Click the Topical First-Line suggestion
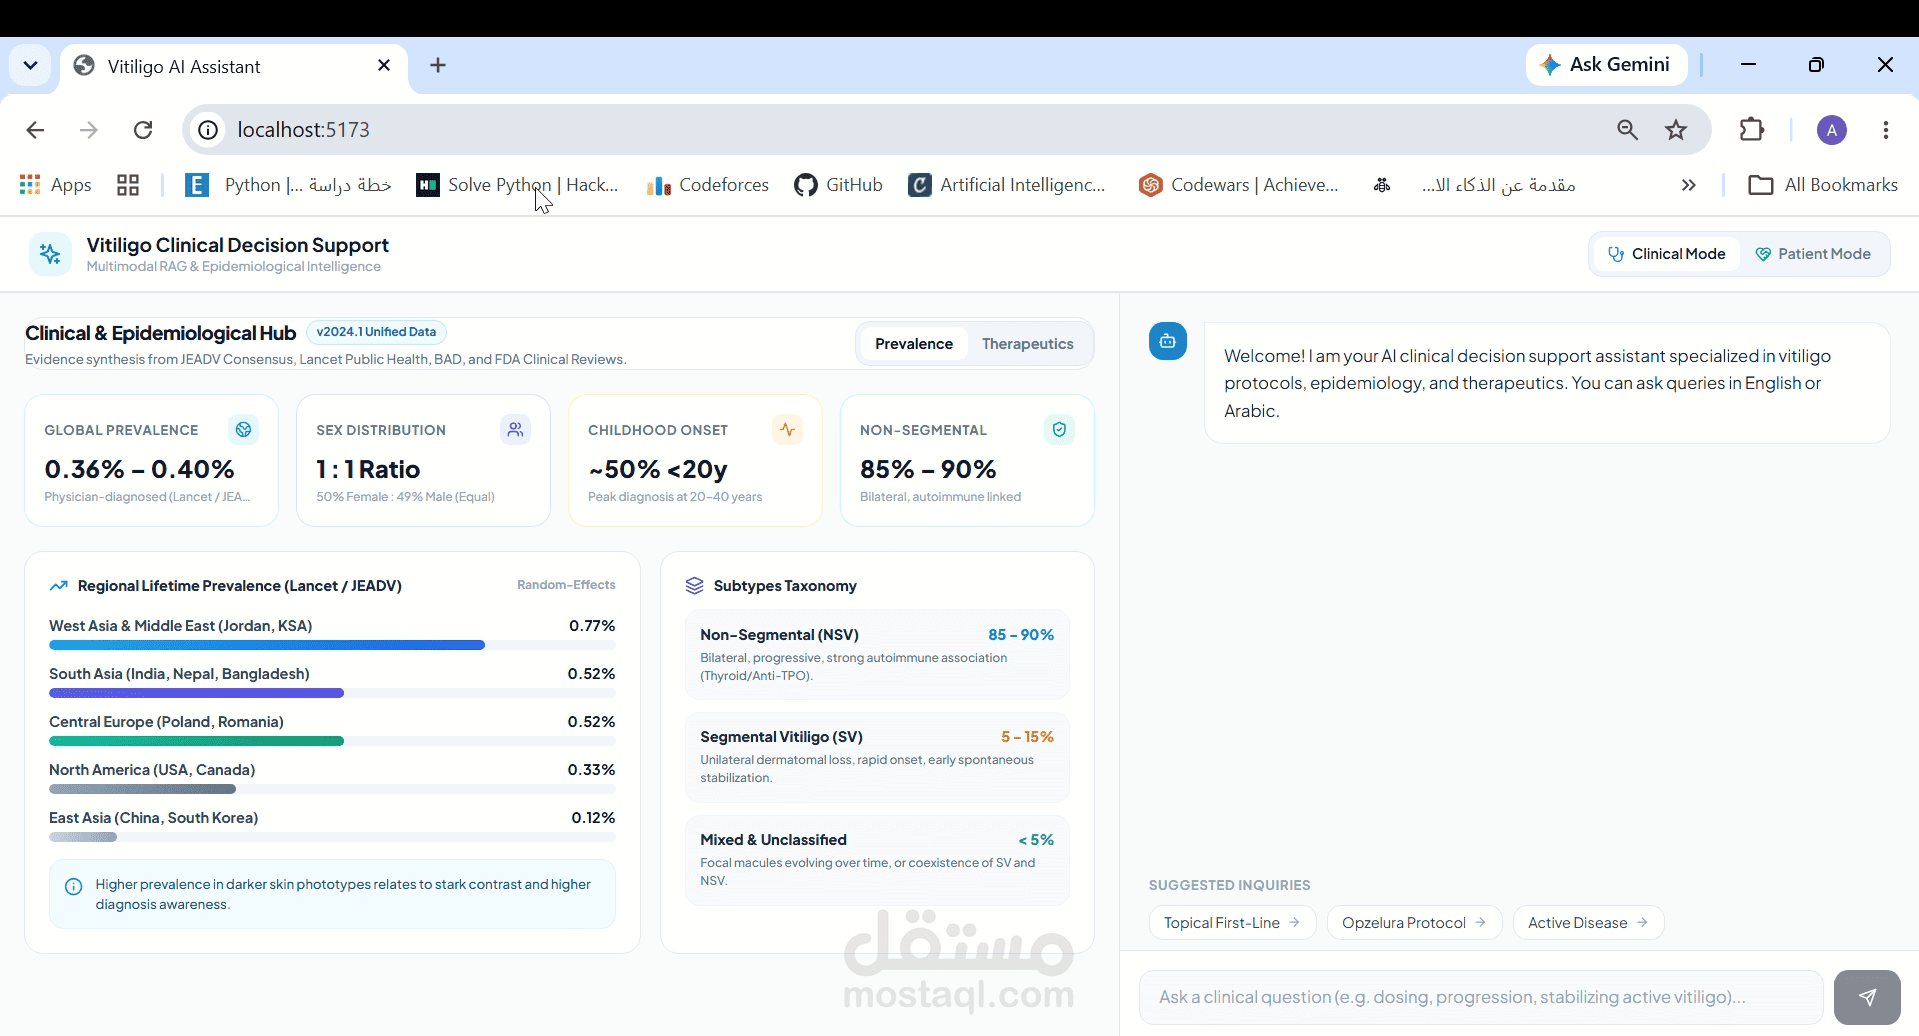 pos(1232,923)
